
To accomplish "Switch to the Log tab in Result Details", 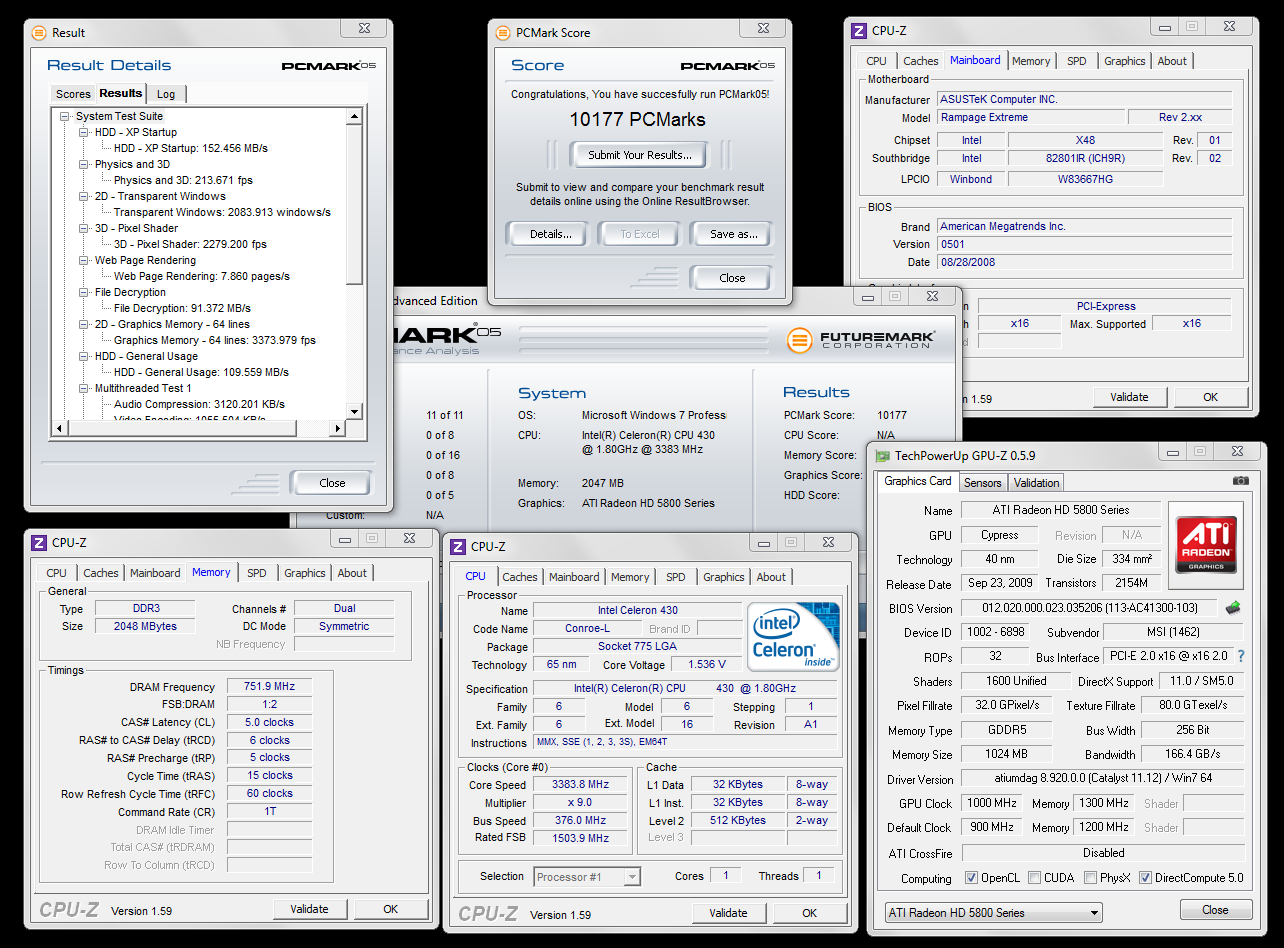I will (166, 94).
